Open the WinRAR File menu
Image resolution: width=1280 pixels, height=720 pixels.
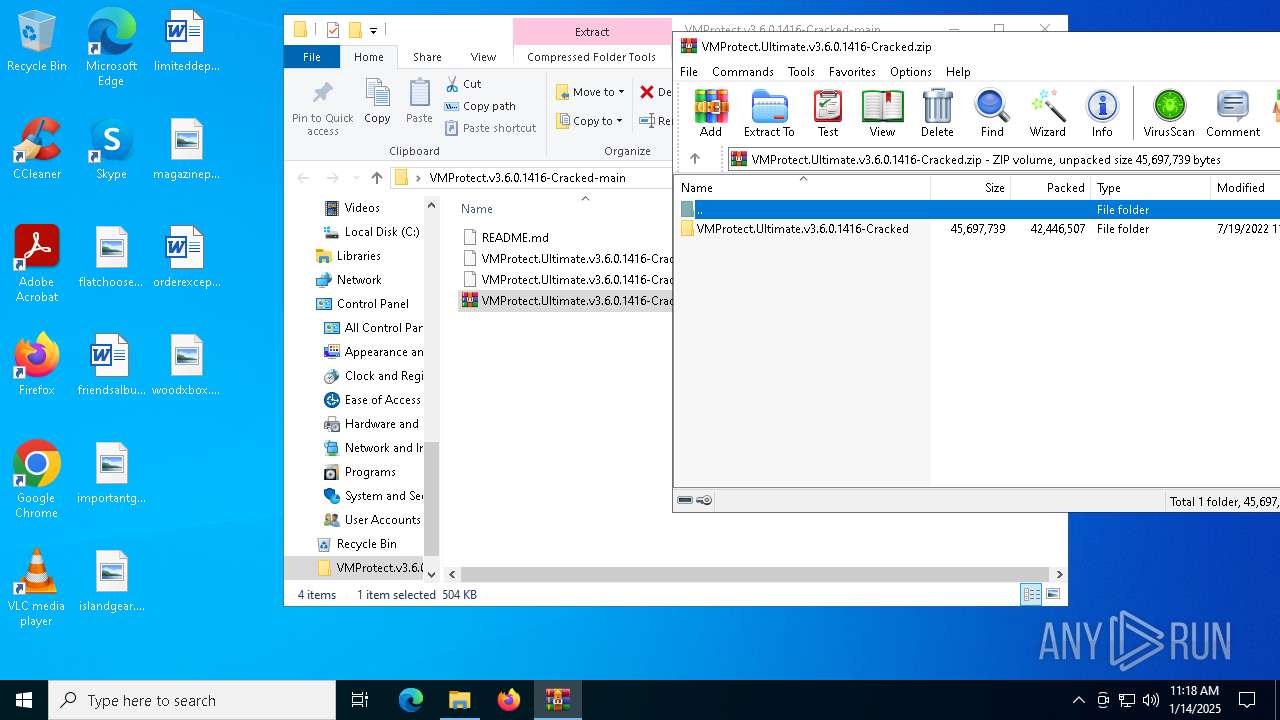click(x=689, y=72)
